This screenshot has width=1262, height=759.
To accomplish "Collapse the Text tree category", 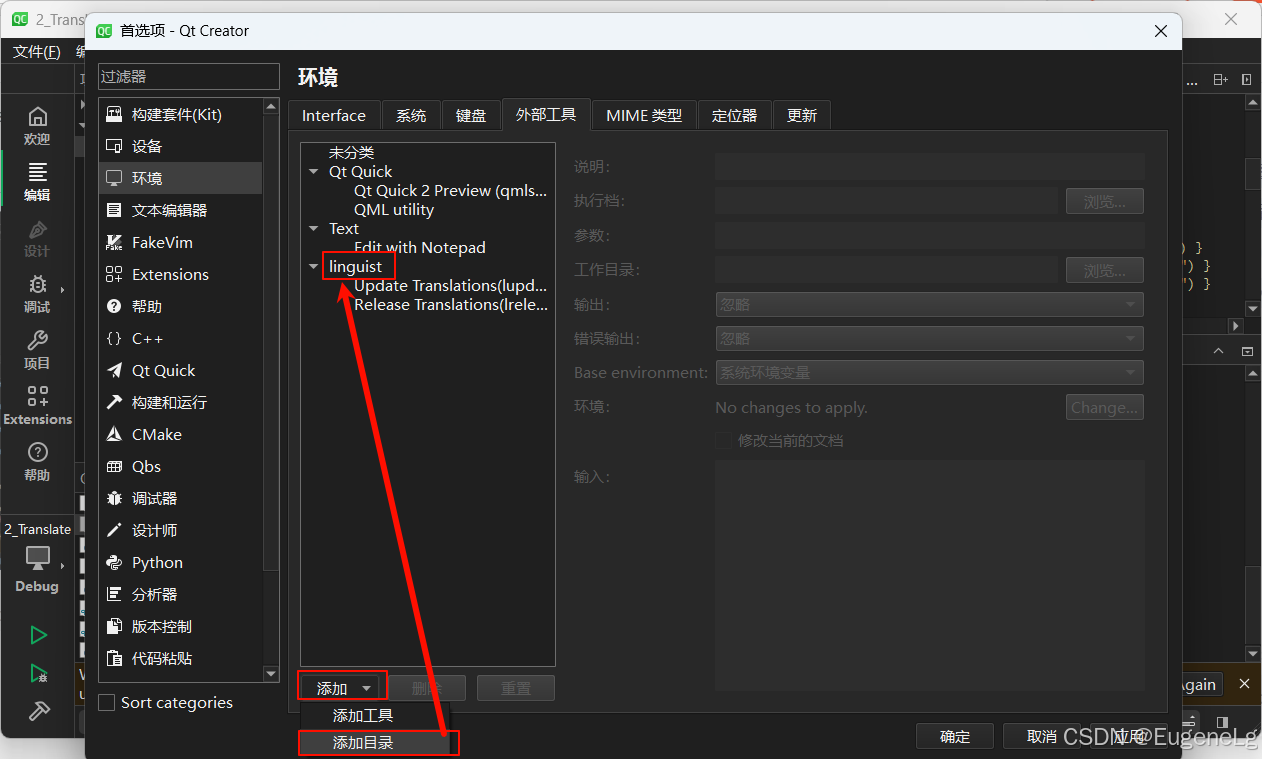I will pos(314,229).
